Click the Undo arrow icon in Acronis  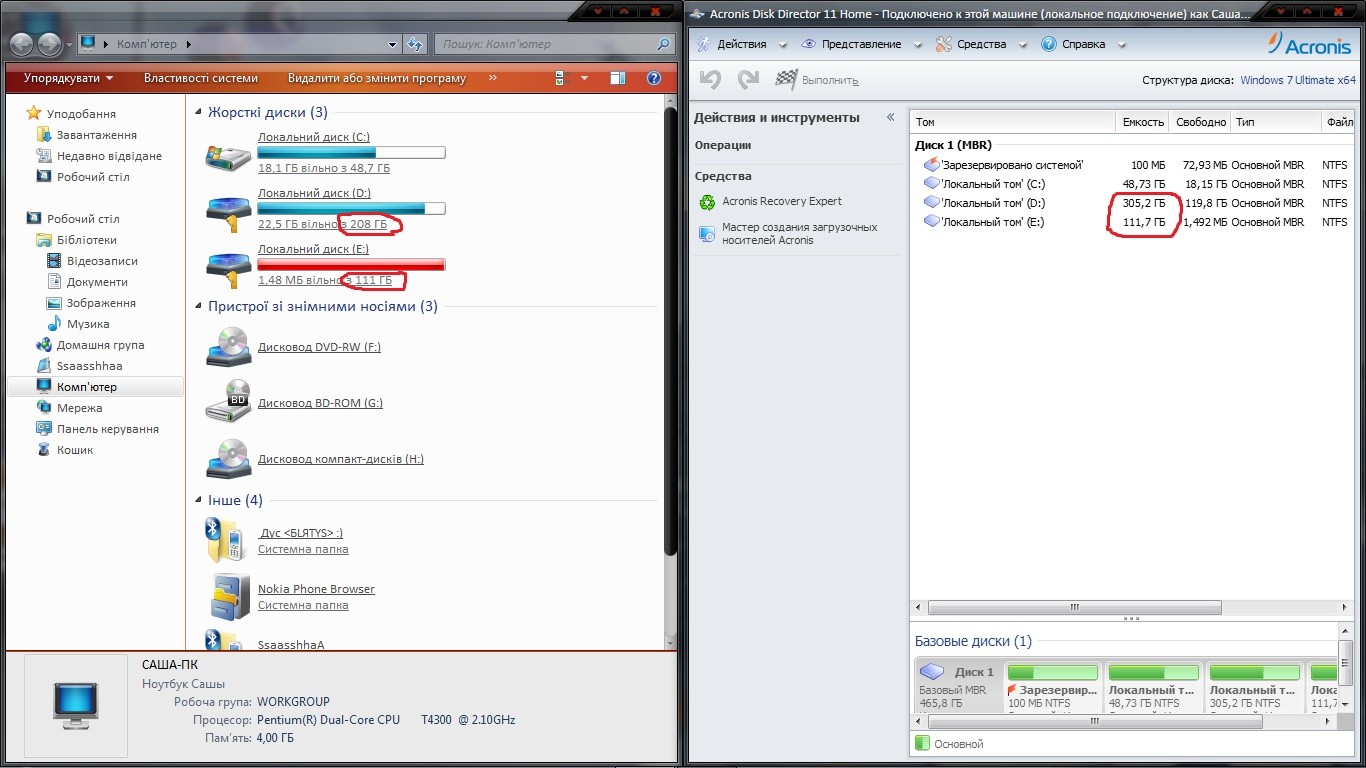pos(710,80)
